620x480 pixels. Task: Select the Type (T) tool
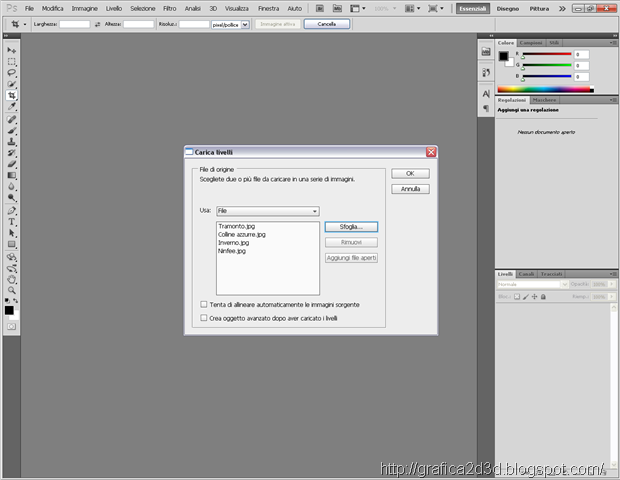[x=12, y=221]
